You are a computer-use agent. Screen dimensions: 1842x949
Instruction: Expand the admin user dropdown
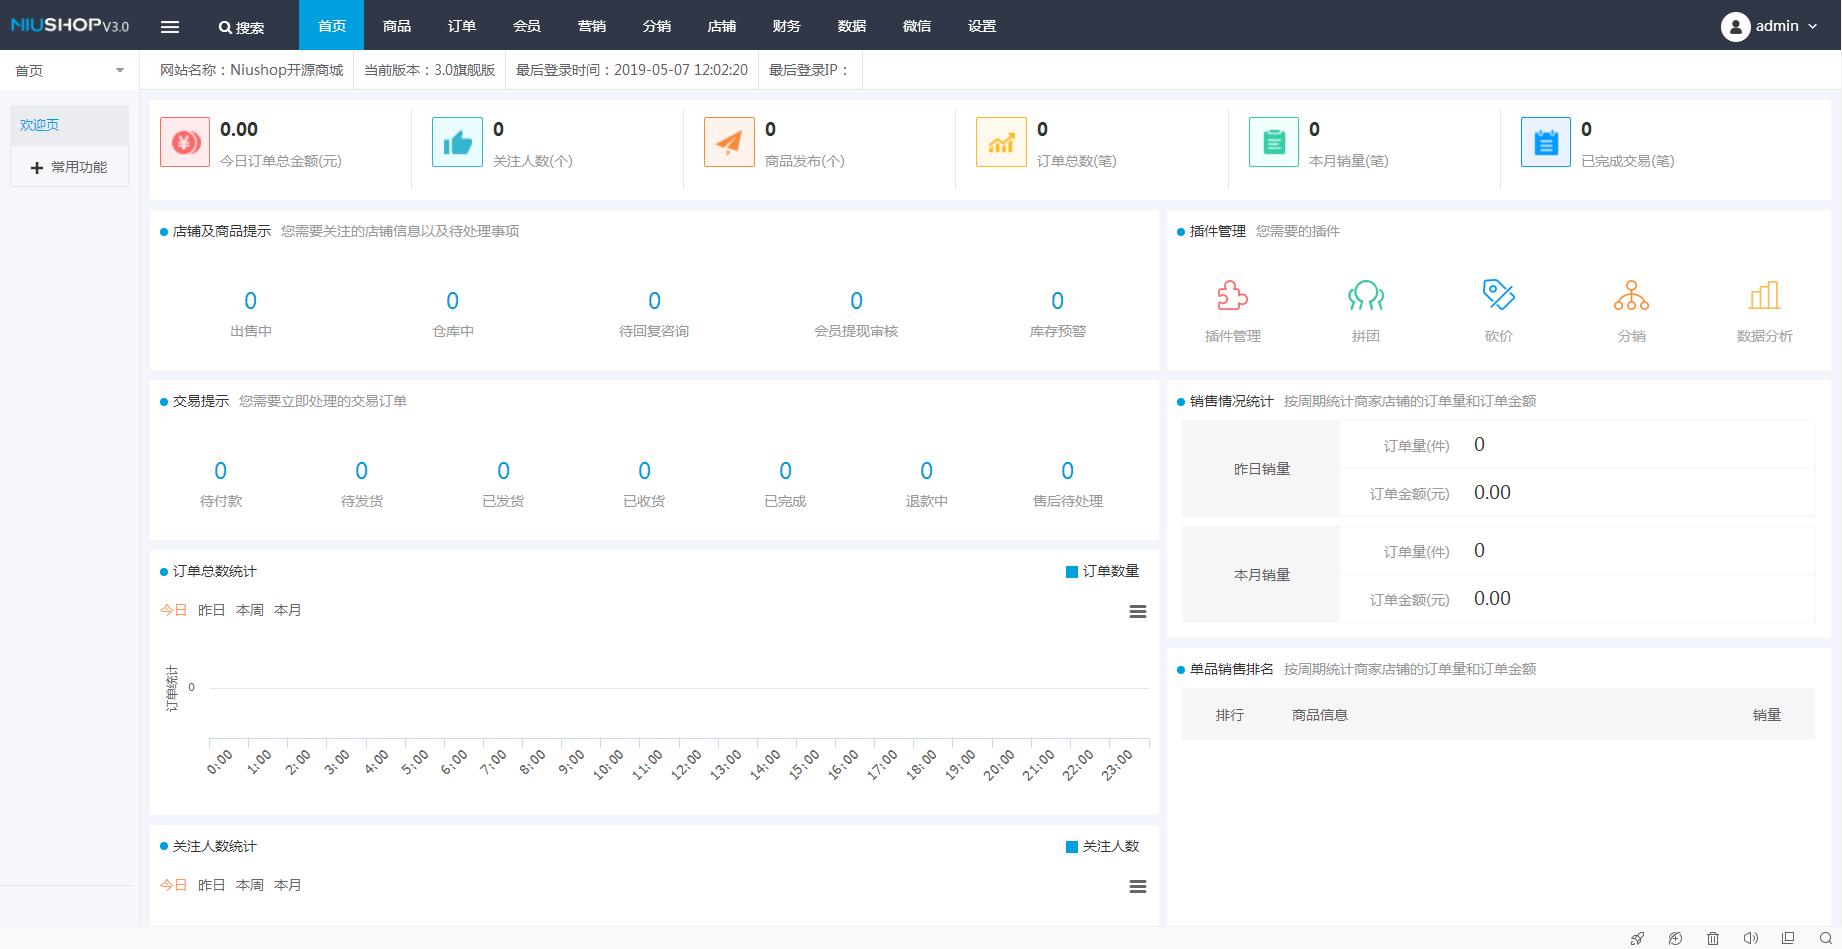coord(1770,26)
